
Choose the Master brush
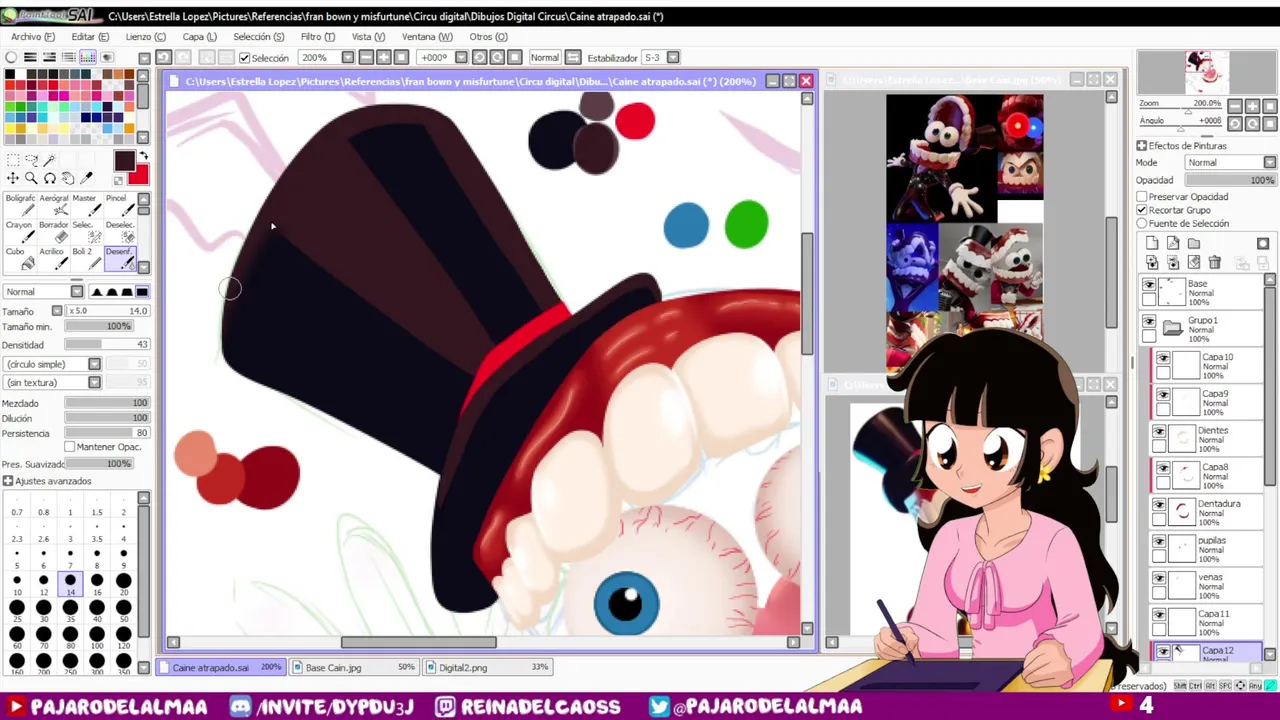[87, 205]
